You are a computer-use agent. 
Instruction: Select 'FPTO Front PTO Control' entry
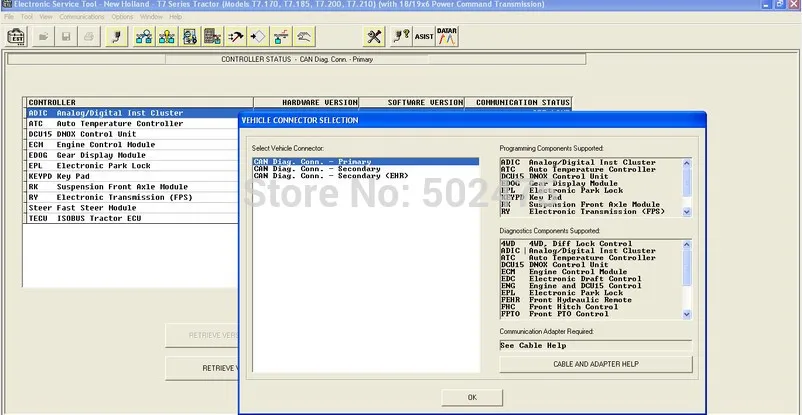(591, 314)
